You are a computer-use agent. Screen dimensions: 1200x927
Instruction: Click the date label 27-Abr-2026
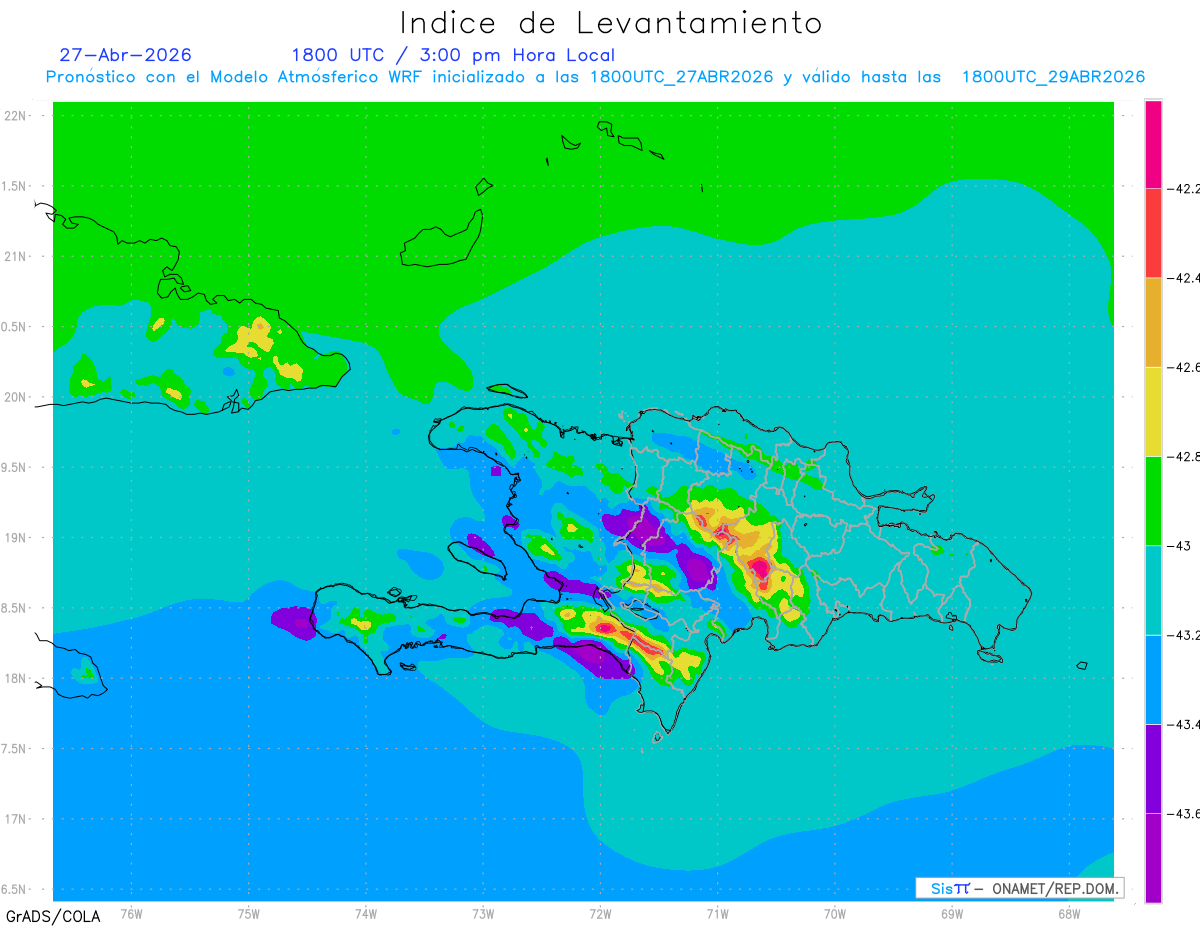pyautogui.click(x=125, y=55)
